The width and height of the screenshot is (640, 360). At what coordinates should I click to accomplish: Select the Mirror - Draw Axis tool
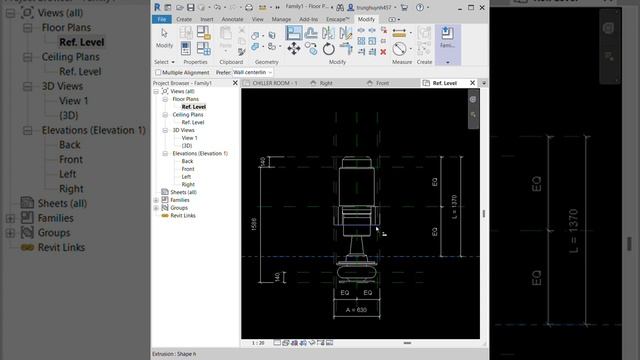(x=346, y=33)
